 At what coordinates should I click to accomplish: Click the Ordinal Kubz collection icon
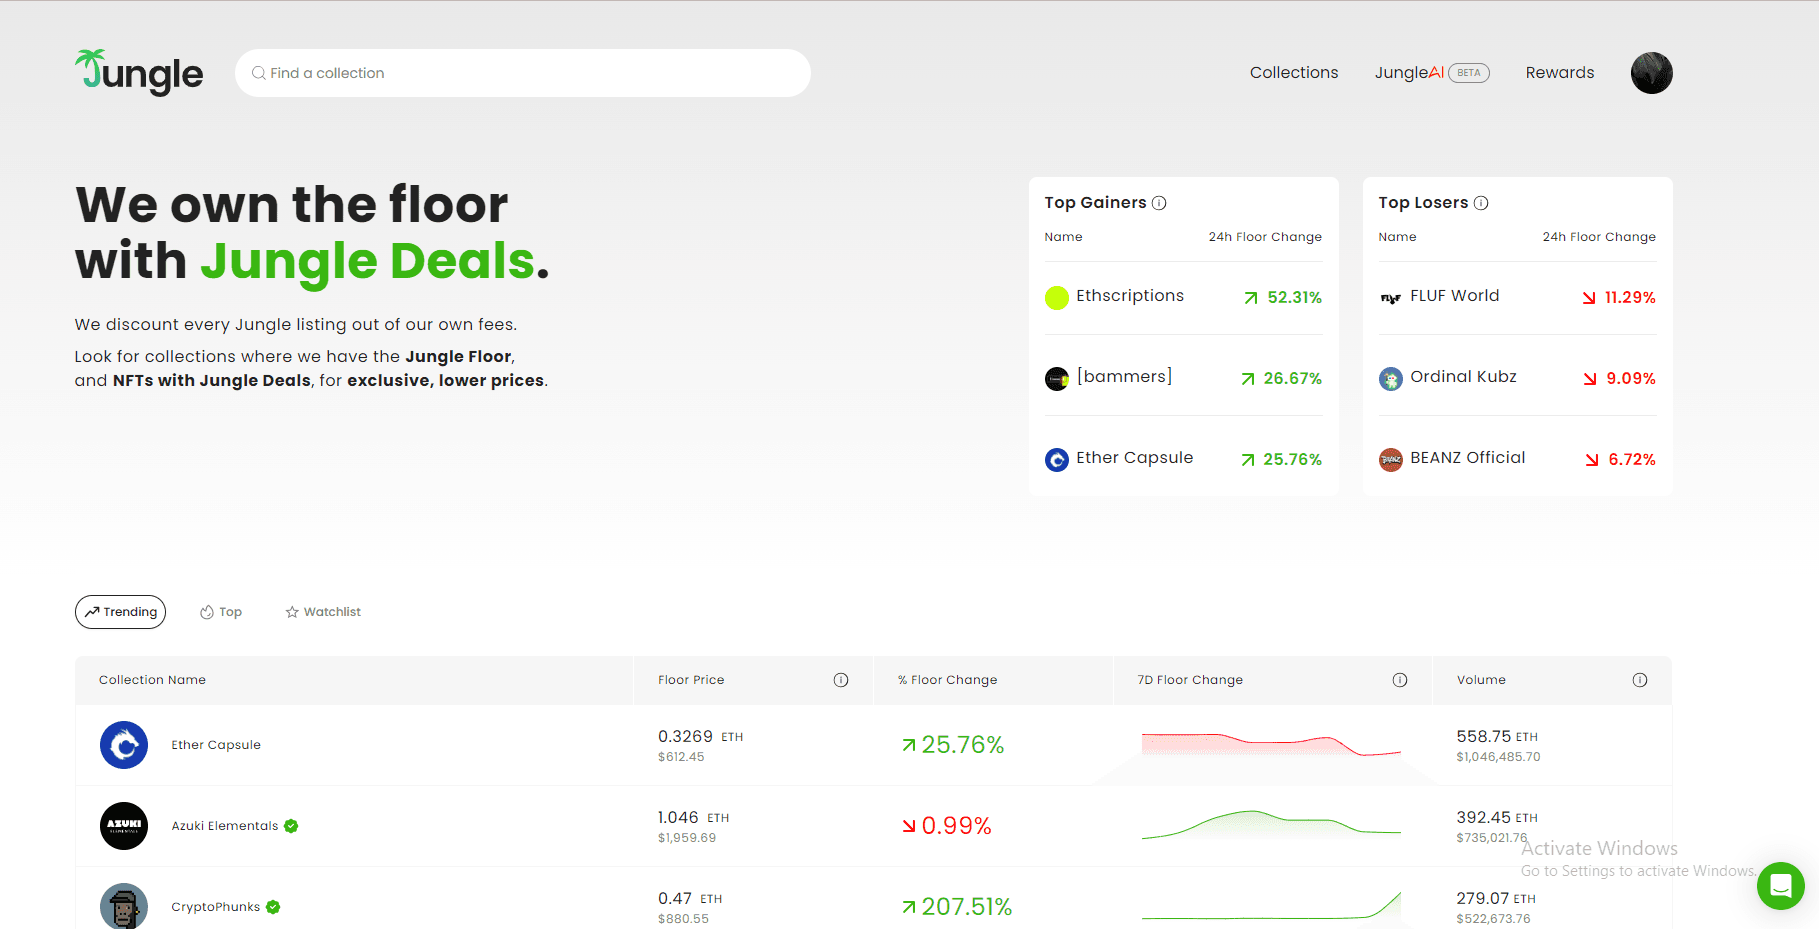coord(1391,379)
